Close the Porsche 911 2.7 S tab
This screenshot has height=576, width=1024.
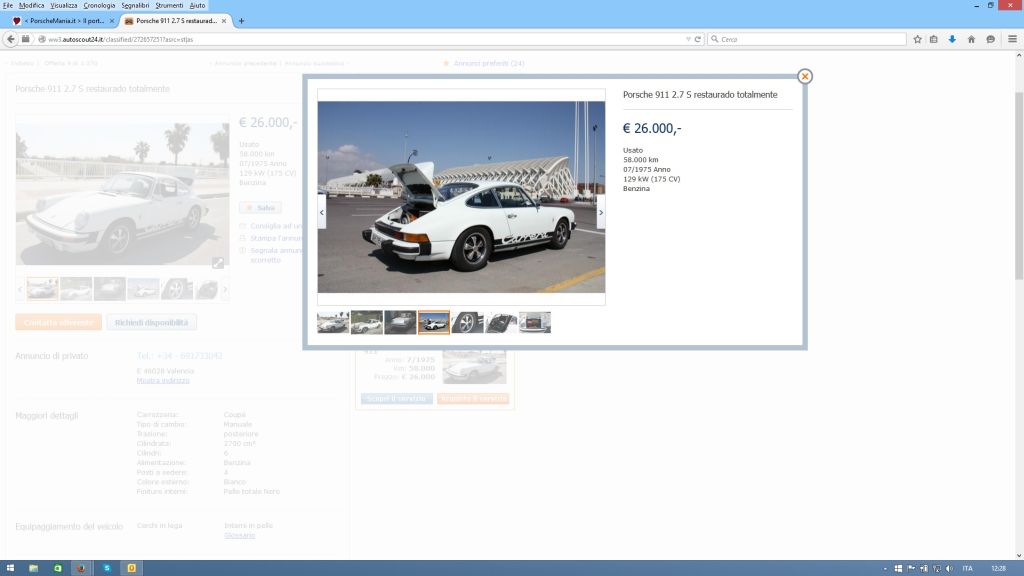pyautogui.click(x=224, y=21)
